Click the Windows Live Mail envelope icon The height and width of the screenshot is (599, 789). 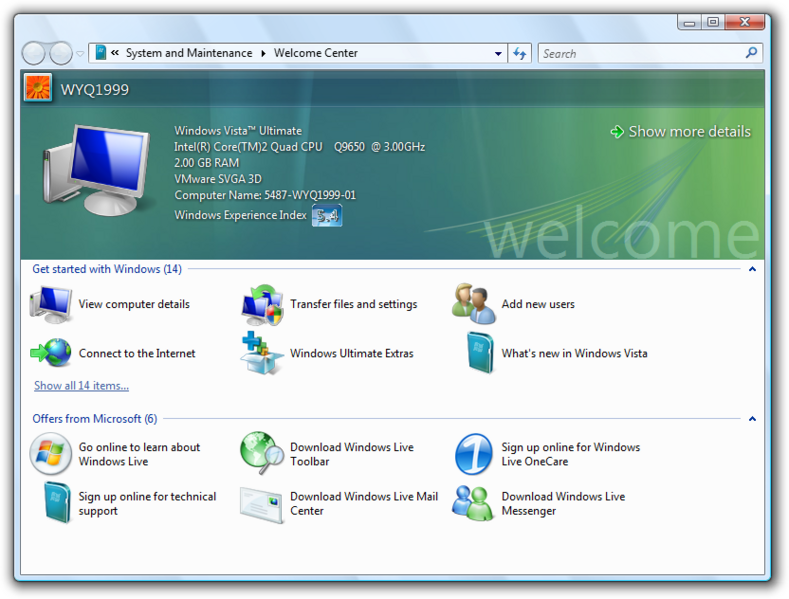click(261, 505)
